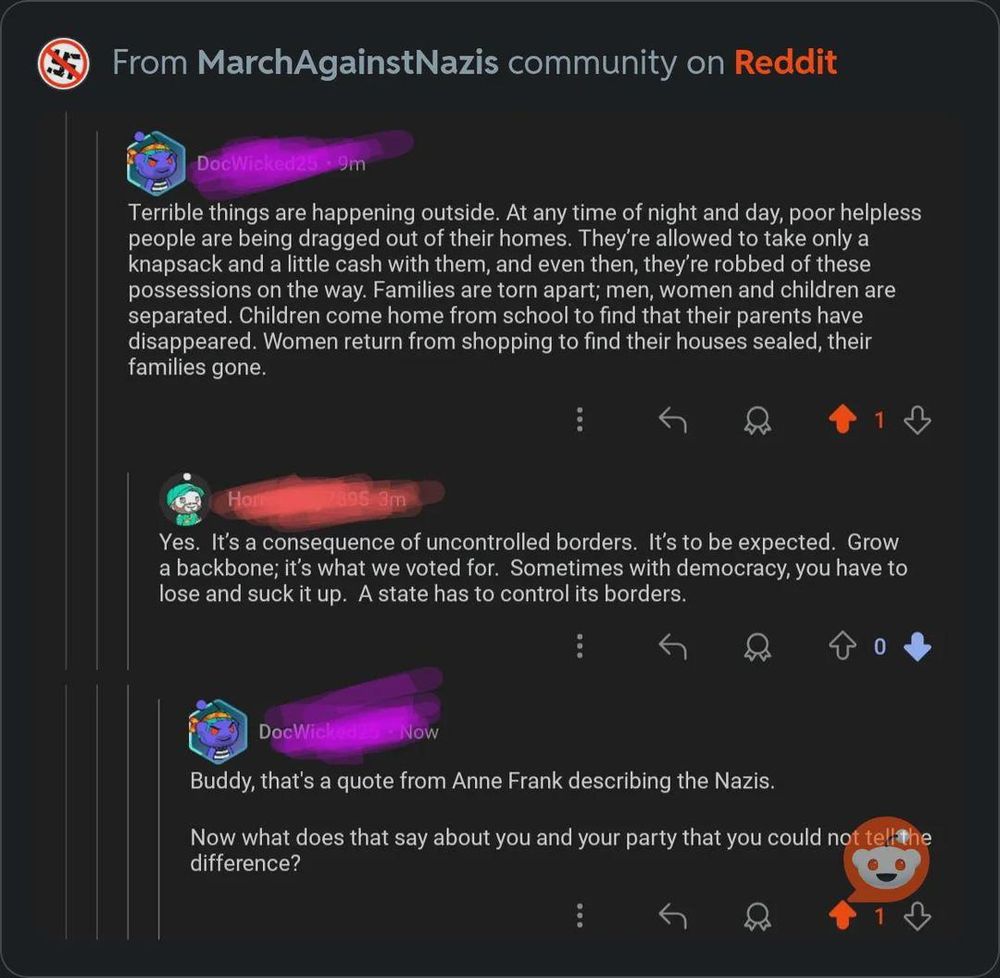View the blue avatar of the first commenter
The width and height of the screenshot is (1000, 978).
pos(156,163)
